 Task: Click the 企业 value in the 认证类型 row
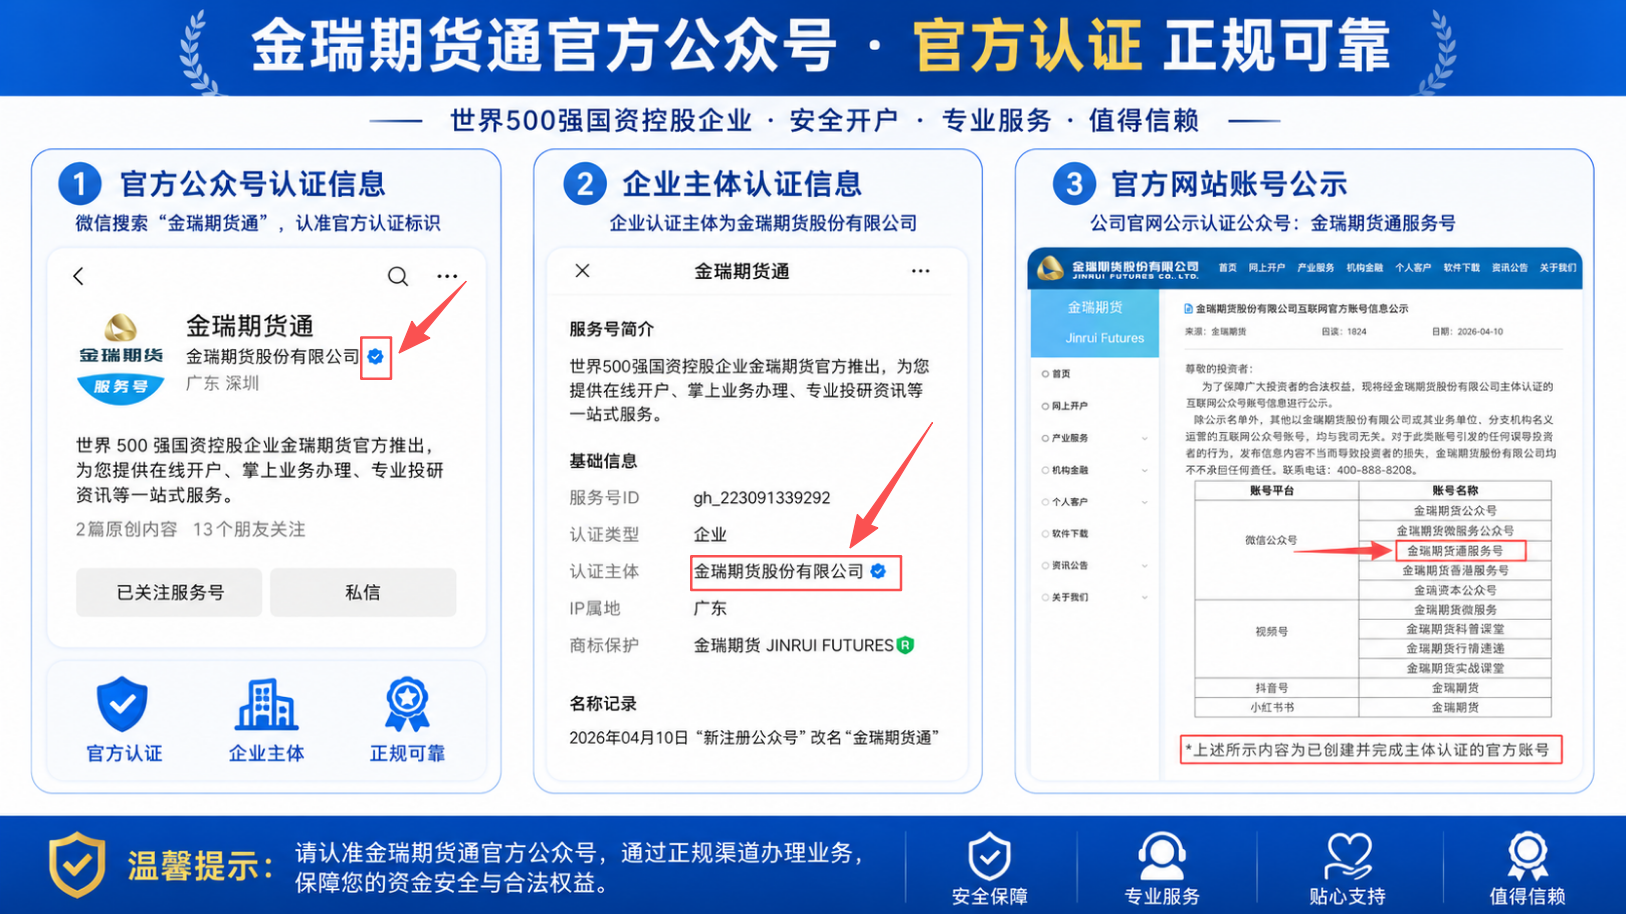(x=710, y=535)
